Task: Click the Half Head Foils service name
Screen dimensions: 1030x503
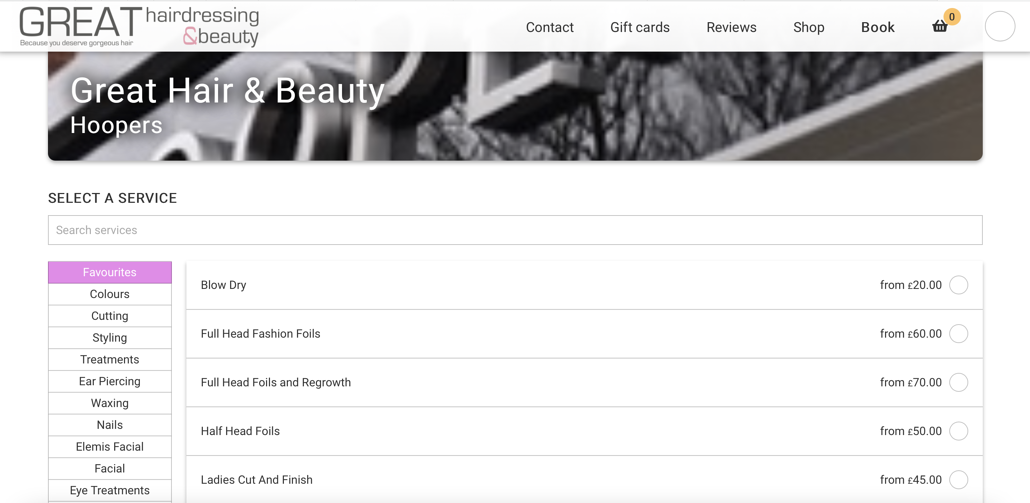Action: (x=240, y=431)
